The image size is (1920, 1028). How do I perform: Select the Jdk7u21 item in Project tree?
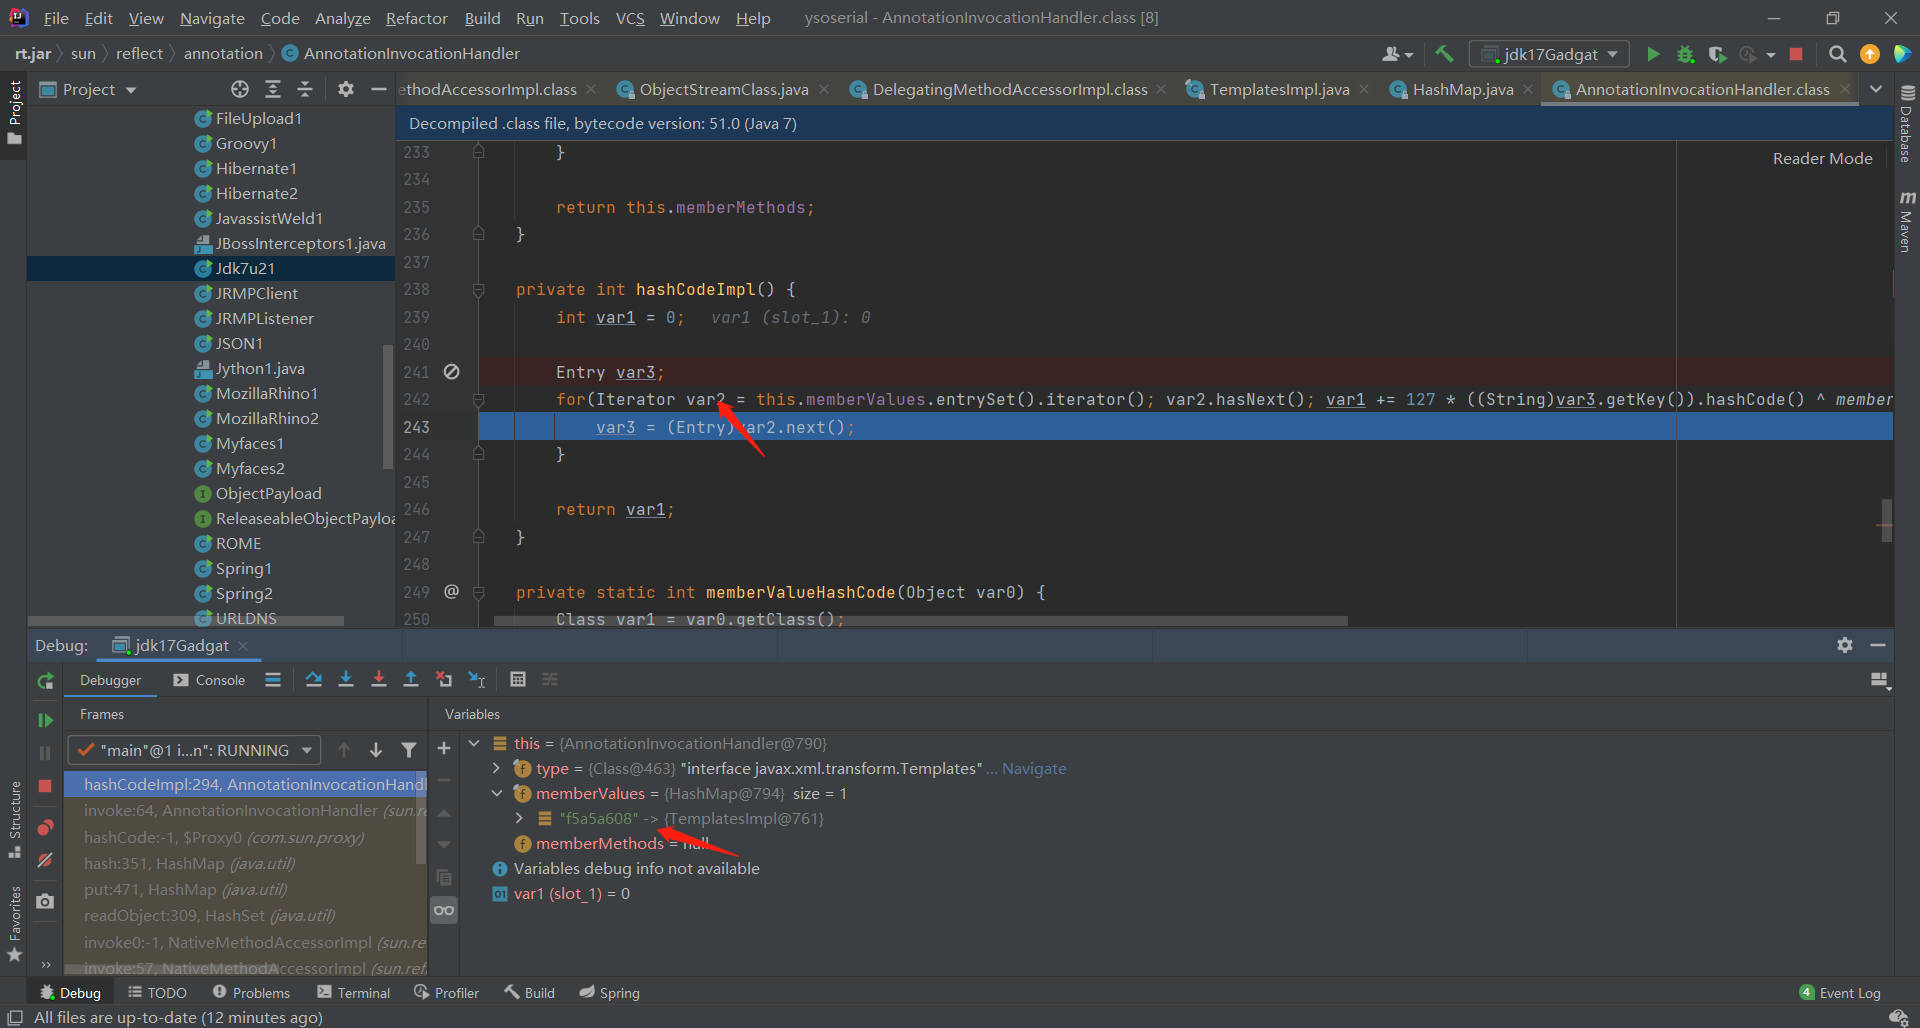pos(245,268)
